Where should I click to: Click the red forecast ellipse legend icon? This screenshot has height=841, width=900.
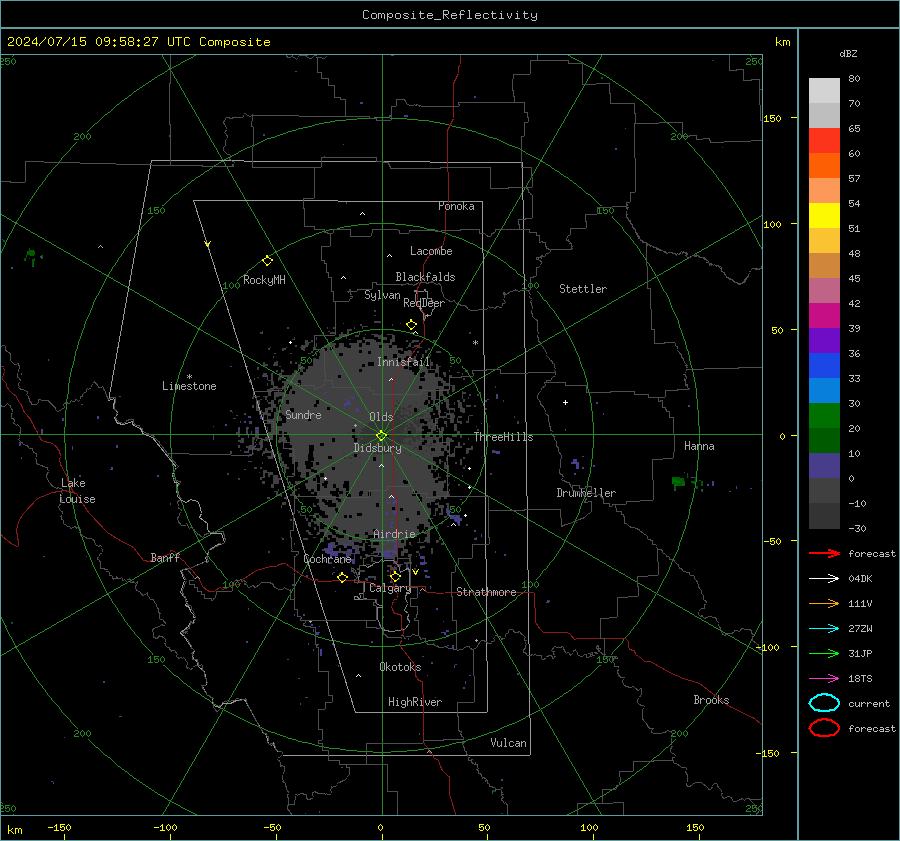pyautogui.click(x=824, y=728)
